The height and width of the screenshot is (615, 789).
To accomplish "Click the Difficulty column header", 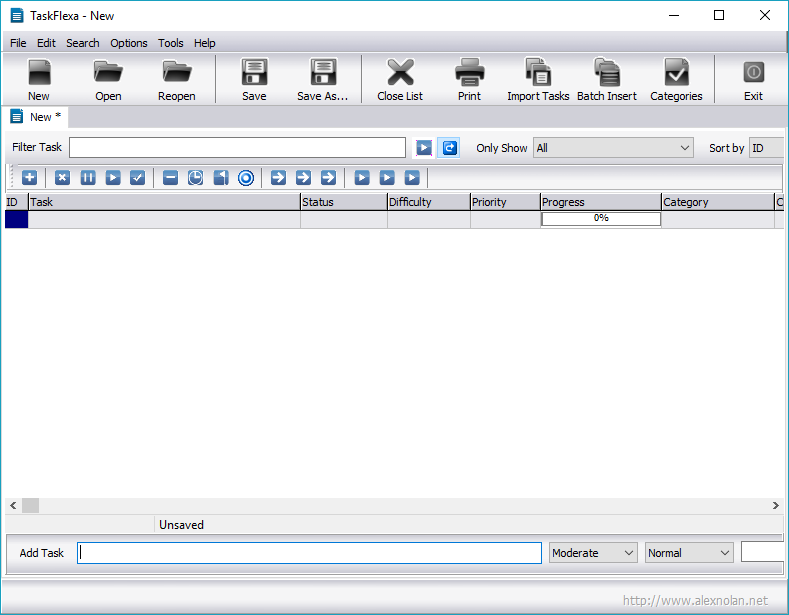I will coord(429,202).
